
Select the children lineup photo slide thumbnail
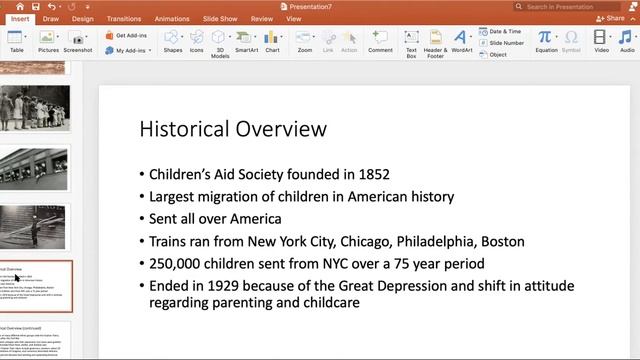click(35, 109)
